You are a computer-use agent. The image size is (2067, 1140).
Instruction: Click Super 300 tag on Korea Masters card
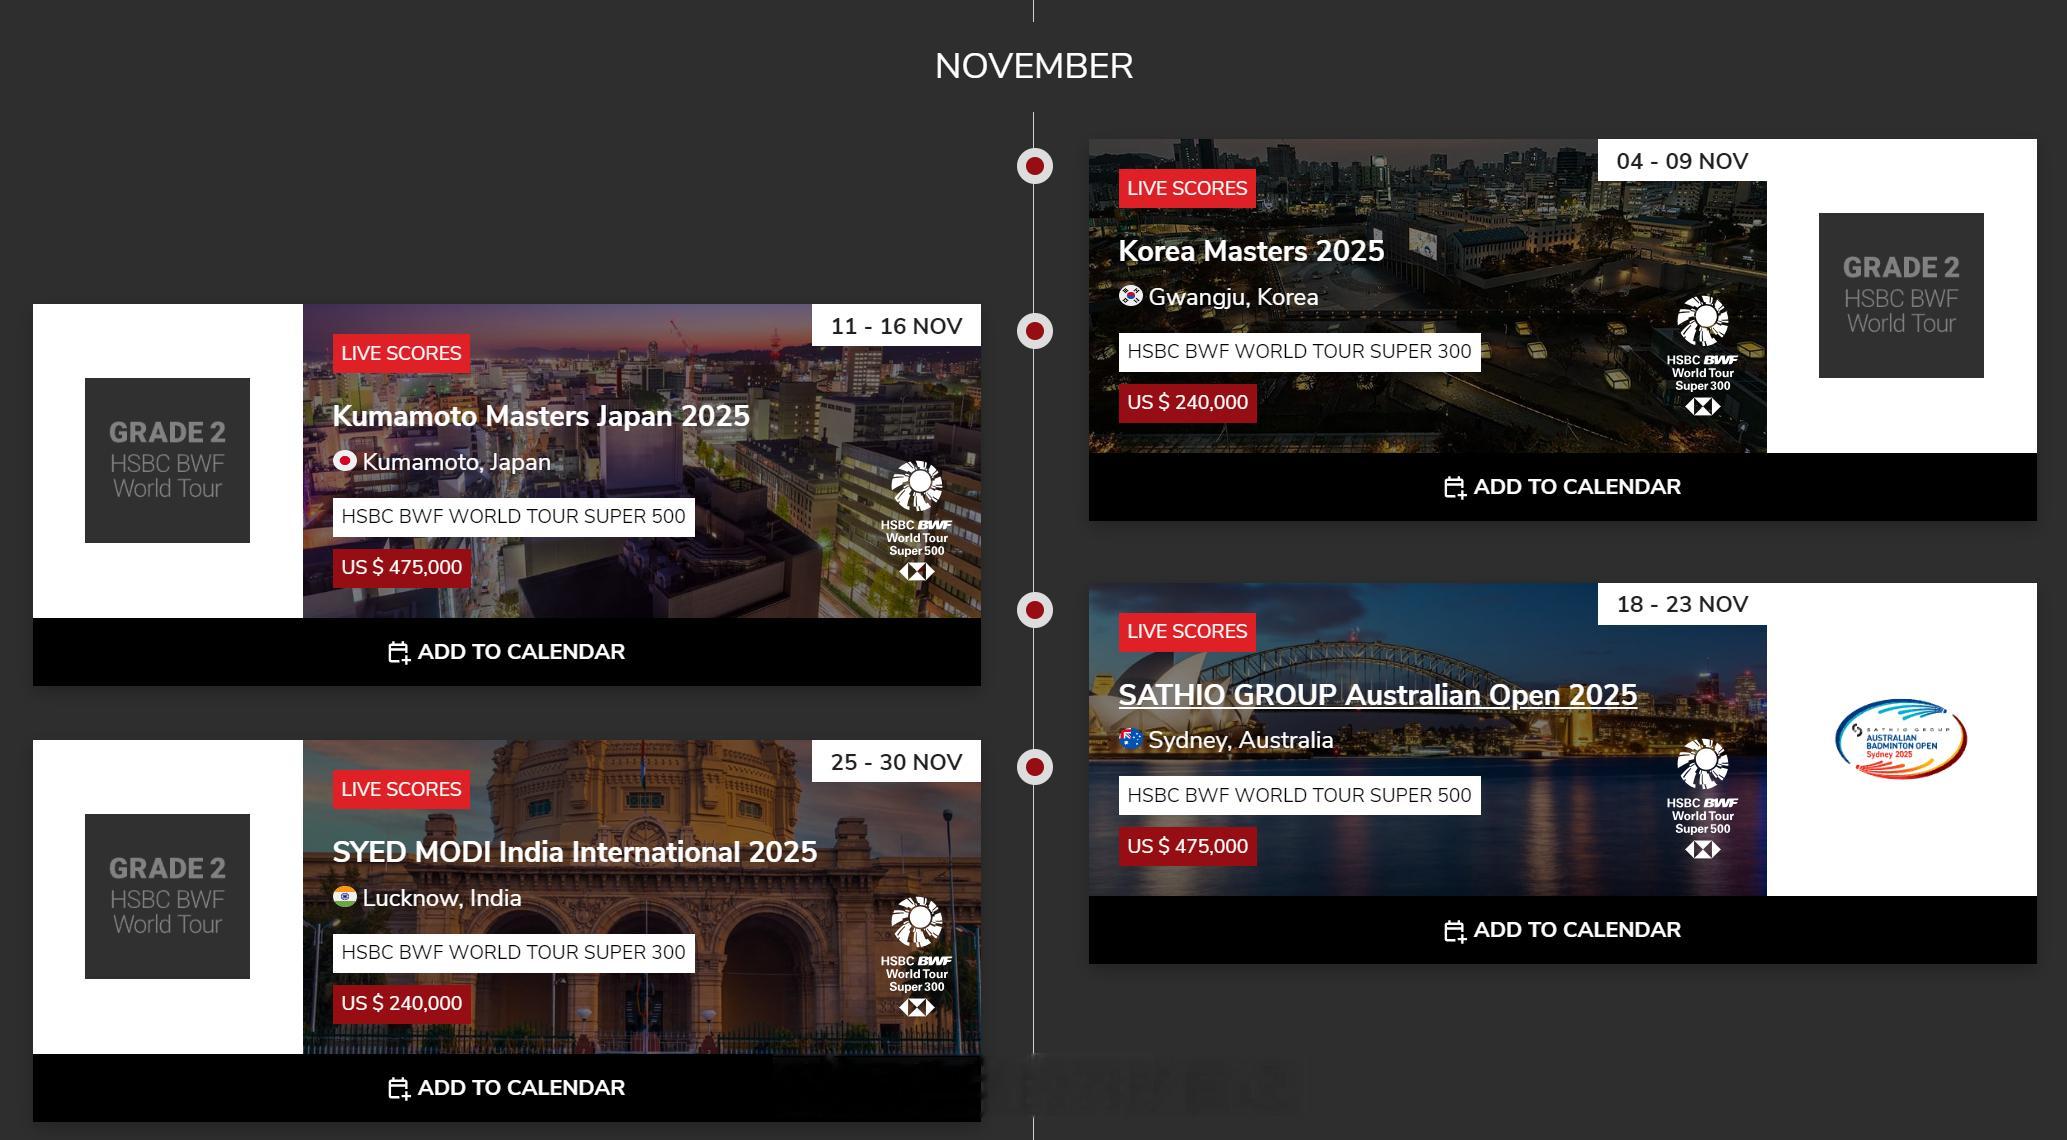coord(1299,352)
